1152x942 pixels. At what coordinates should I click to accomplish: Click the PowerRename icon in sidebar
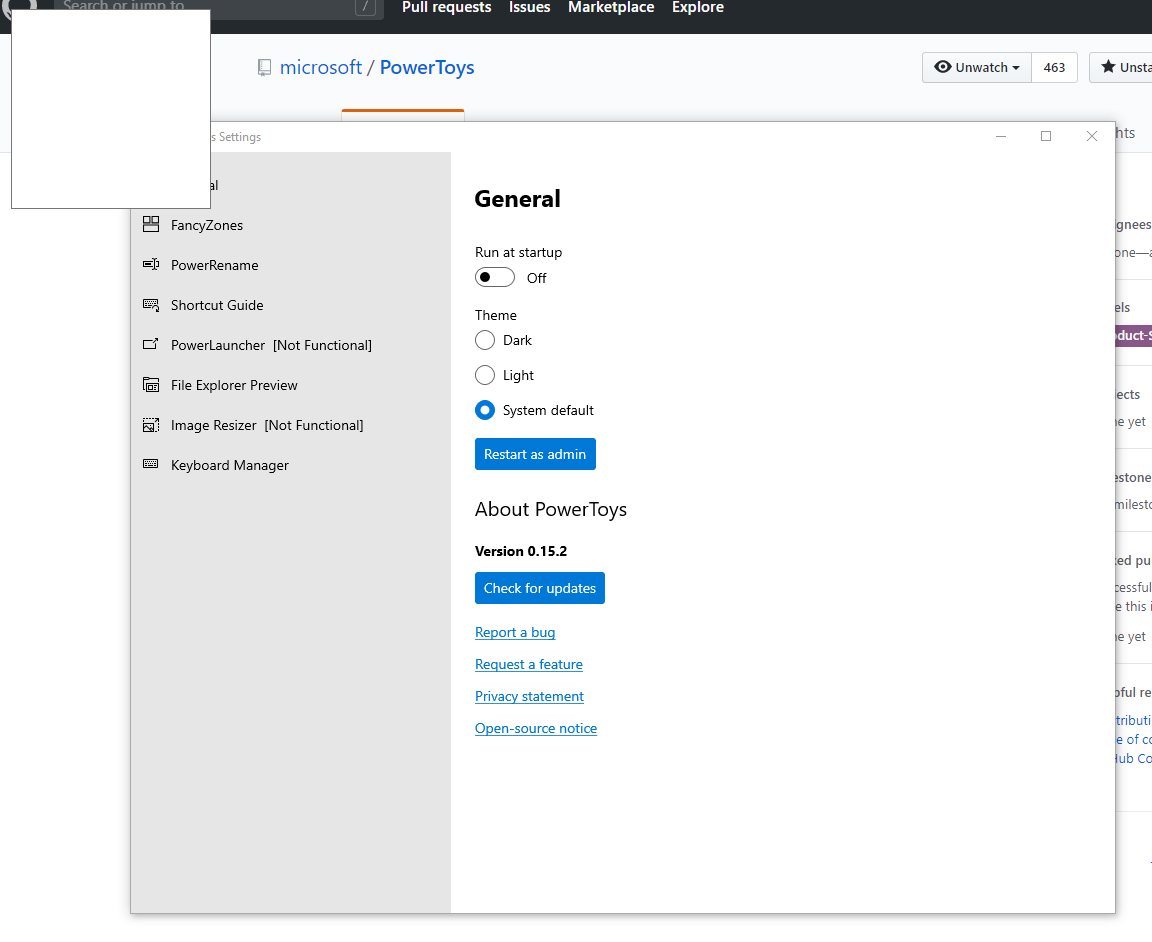click(x=151, y=265)
